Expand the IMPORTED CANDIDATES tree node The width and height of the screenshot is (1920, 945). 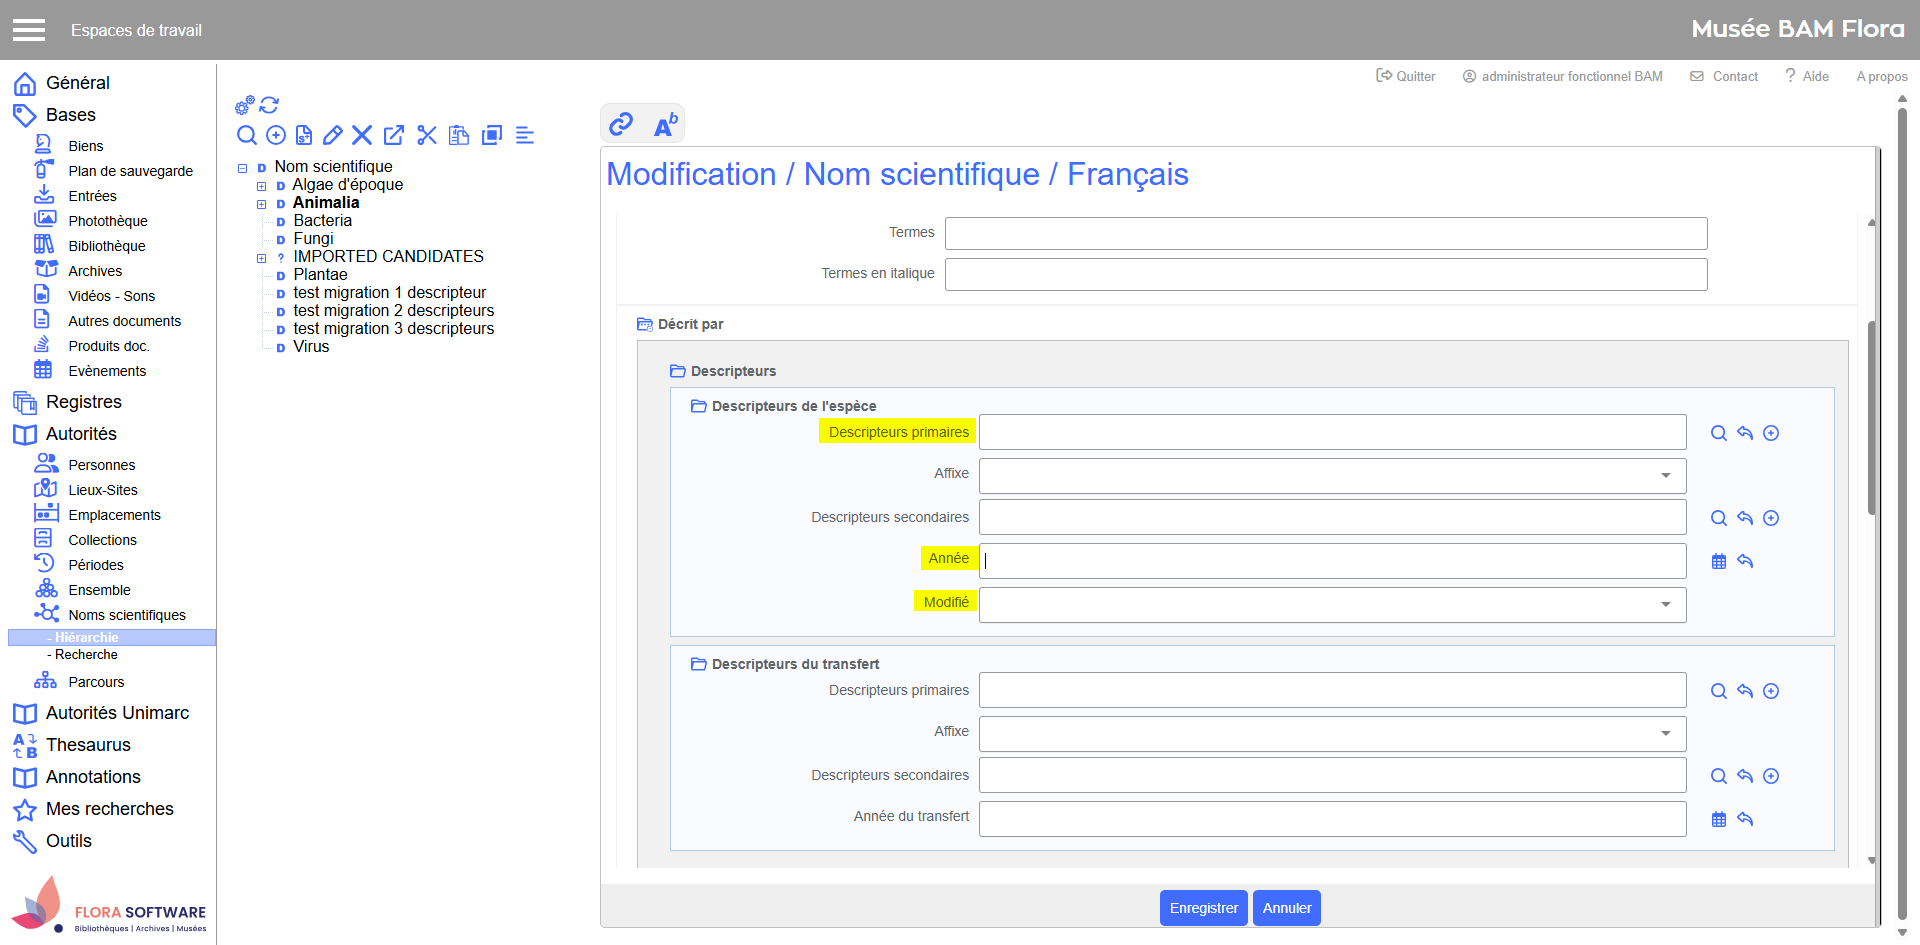[x=261, y=258]
